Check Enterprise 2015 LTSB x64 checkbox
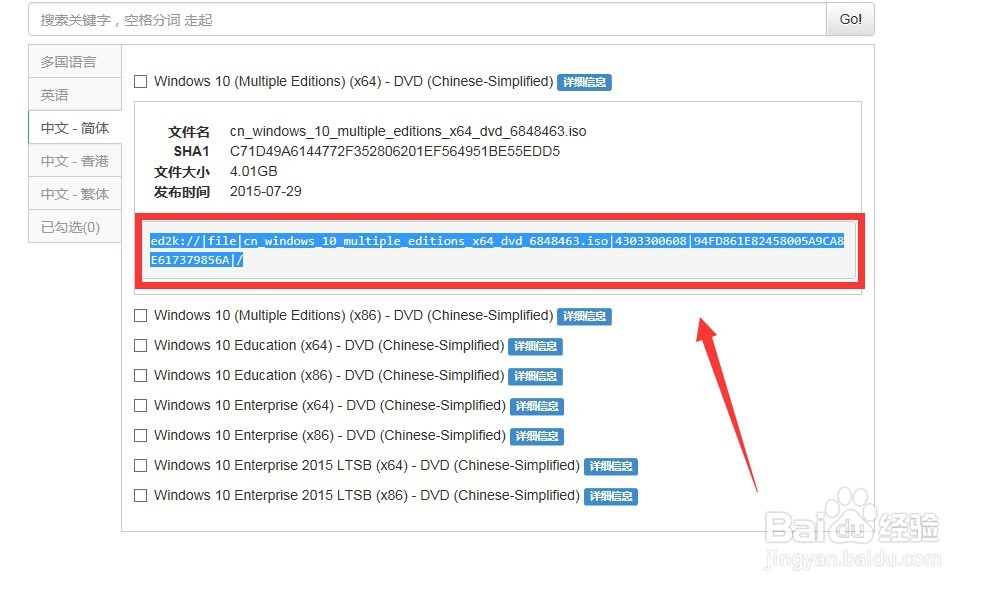This screenshot has width=997, height=593. click(x=141, y=465)
